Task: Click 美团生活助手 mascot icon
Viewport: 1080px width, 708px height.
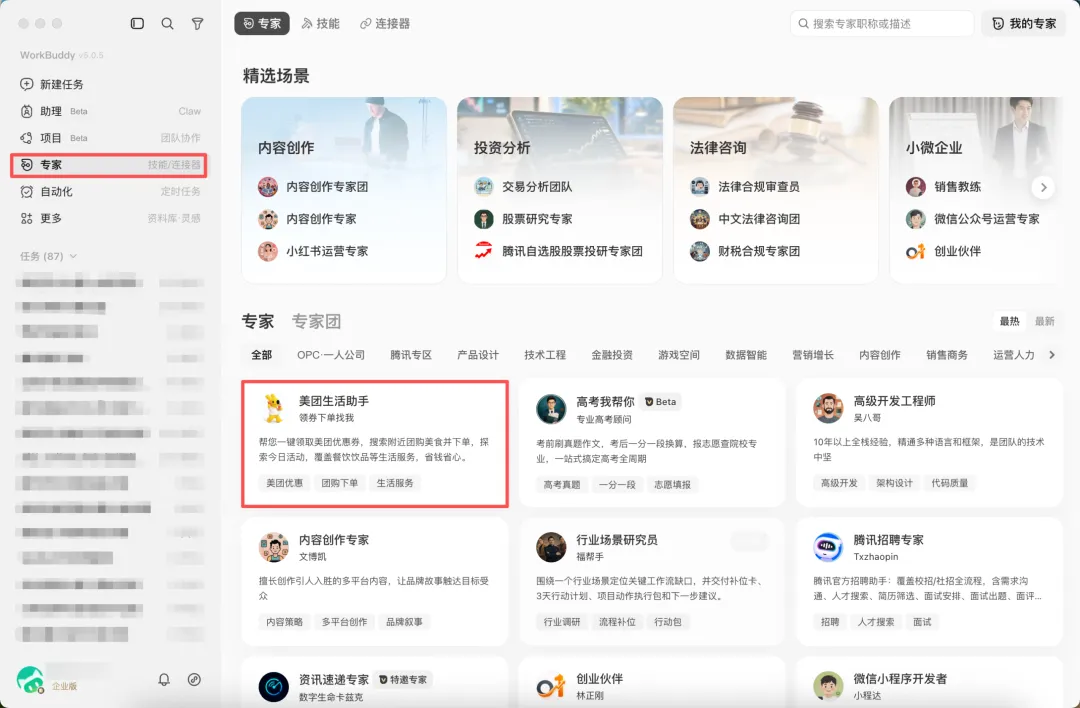Action: (273, 408)
